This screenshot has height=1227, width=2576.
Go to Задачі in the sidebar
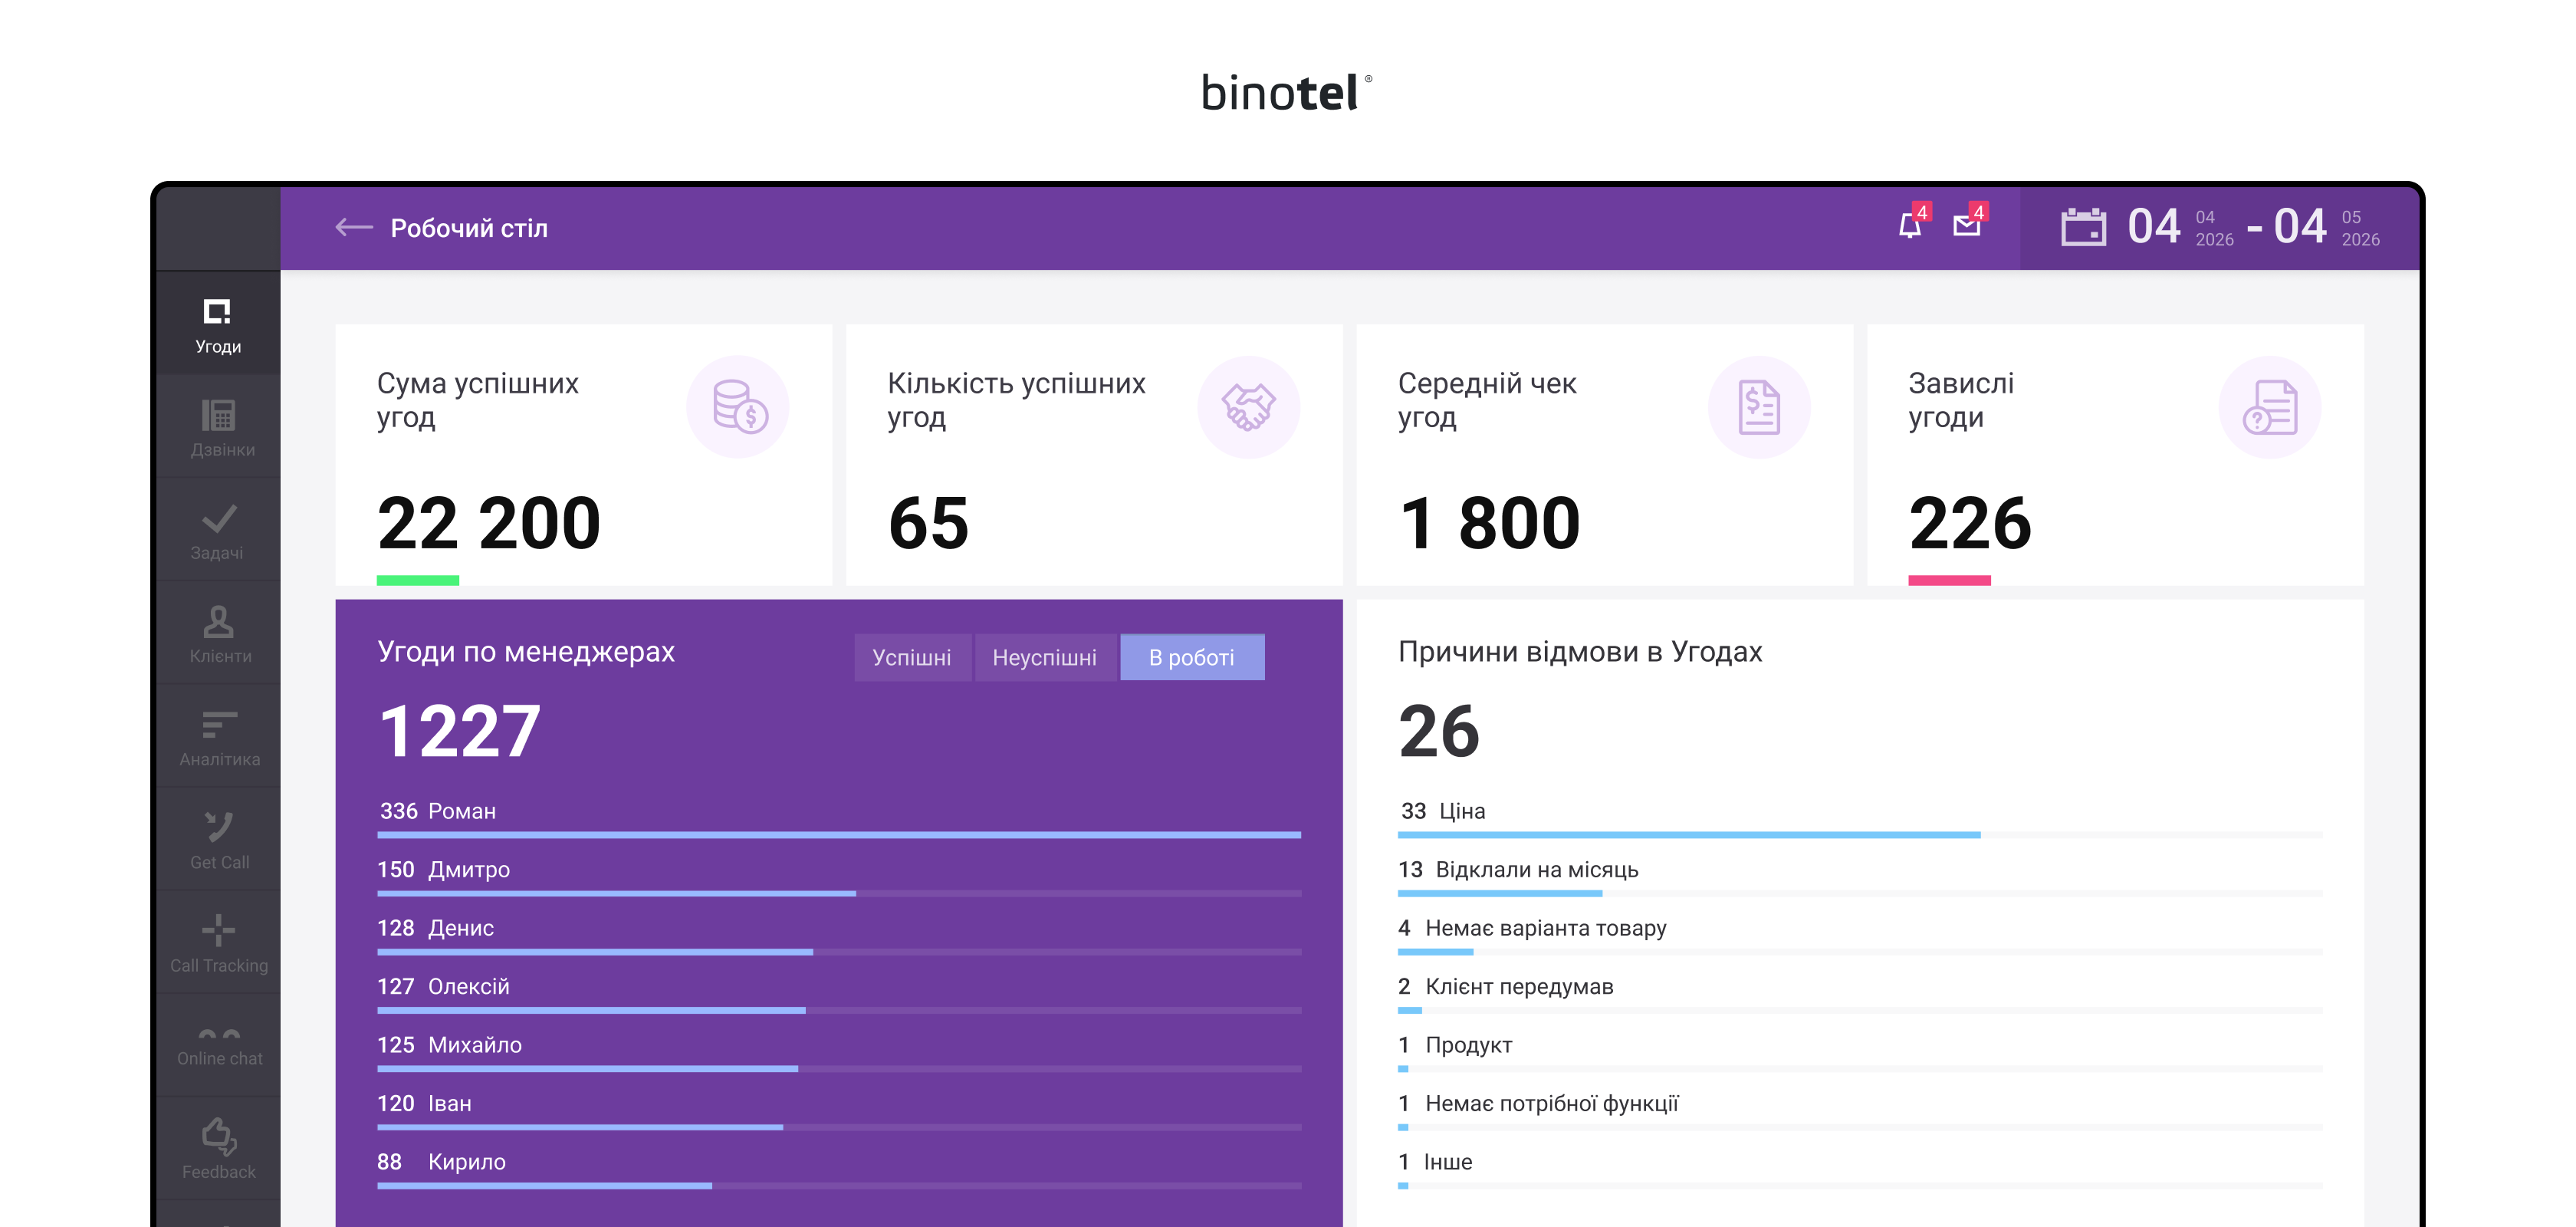click(218, 530)
